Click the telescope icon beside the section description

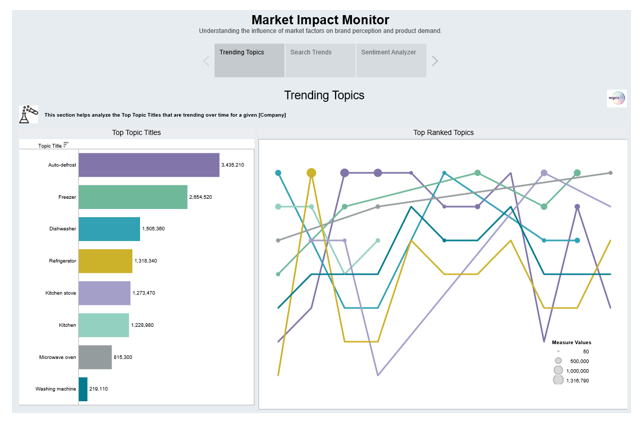pyautogui.click(x=28, y=114)
